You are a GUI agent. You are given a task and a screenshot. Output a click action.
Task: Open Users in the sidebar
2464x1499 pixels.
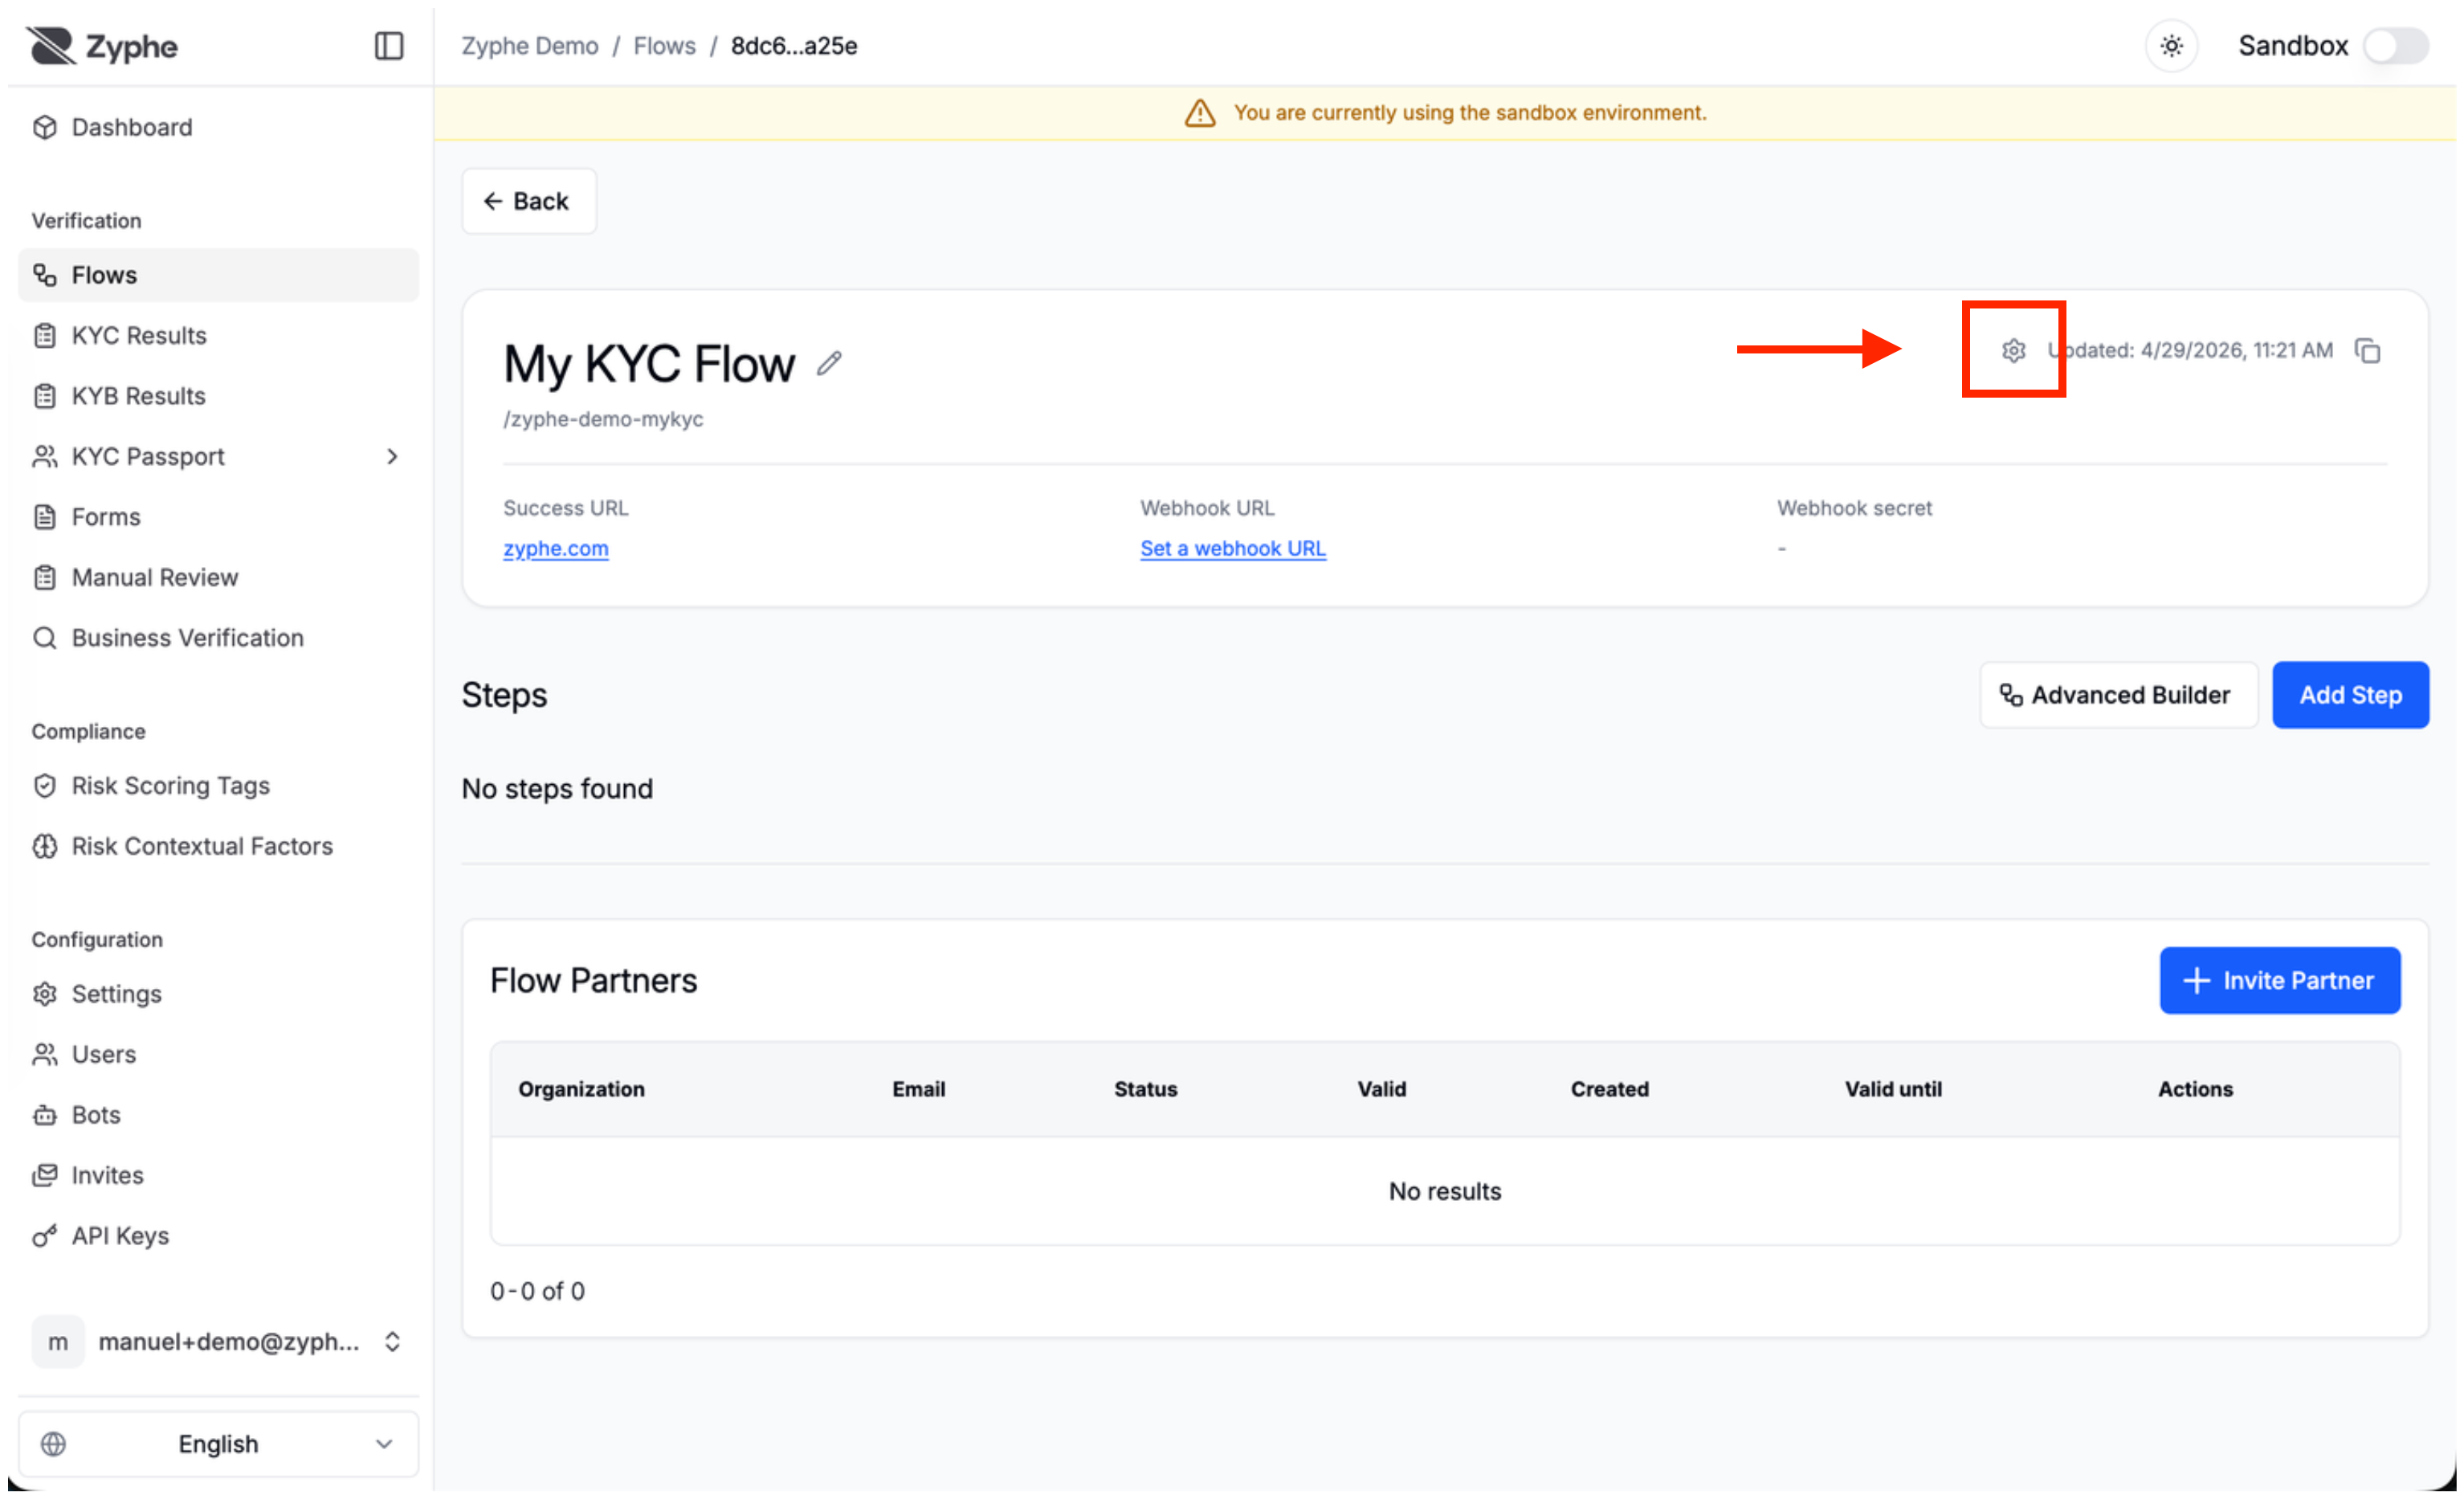[x=218, y=1055]
